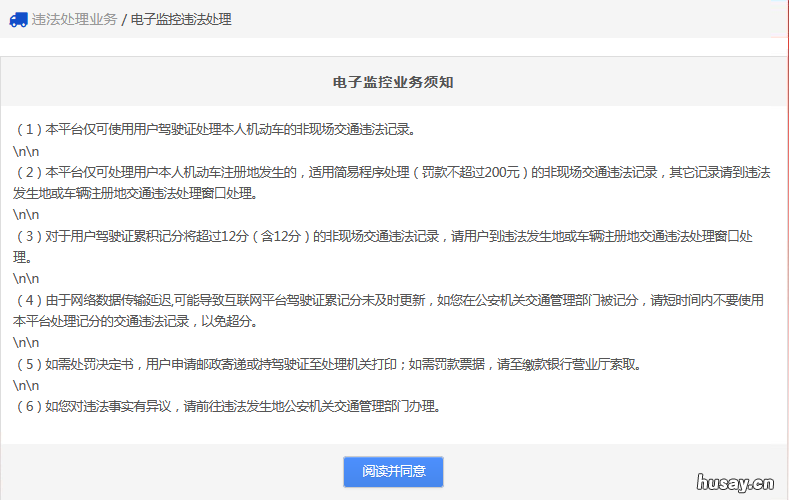Click the husay.cn watermark logo

(735, 482)
